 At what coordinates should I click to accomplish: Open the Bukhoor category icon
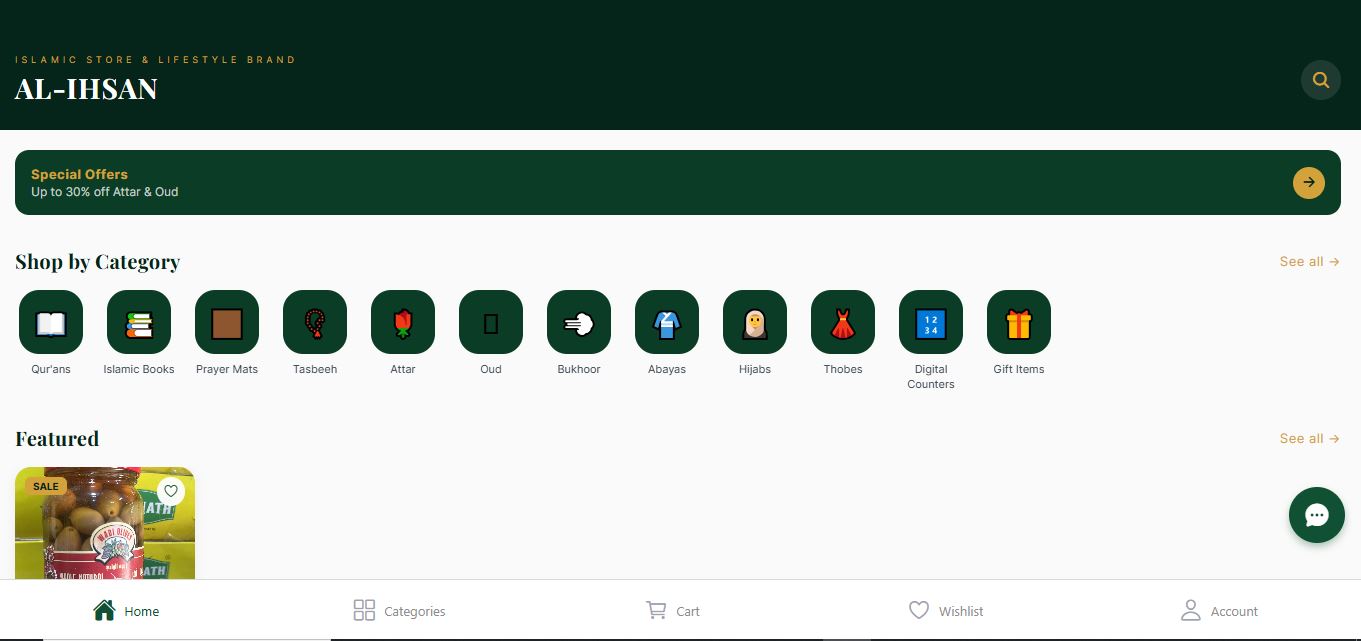tap(579, 322)
